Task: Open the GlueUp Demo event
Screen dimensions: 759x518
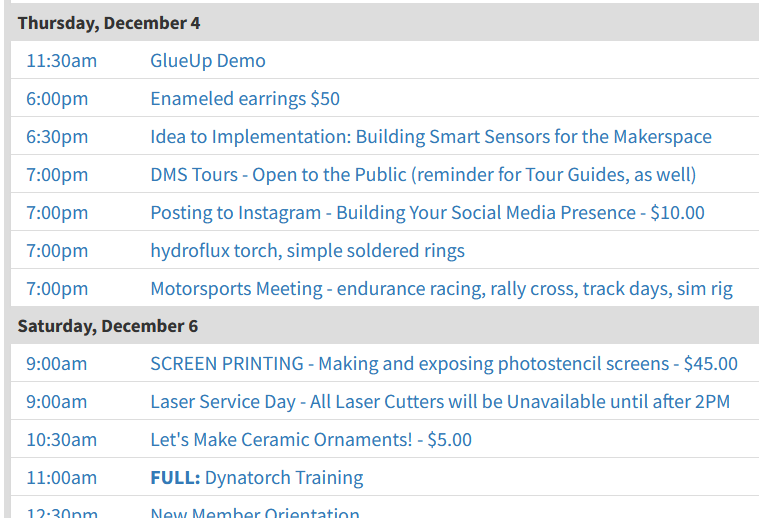Action: [x=208, y=61]
